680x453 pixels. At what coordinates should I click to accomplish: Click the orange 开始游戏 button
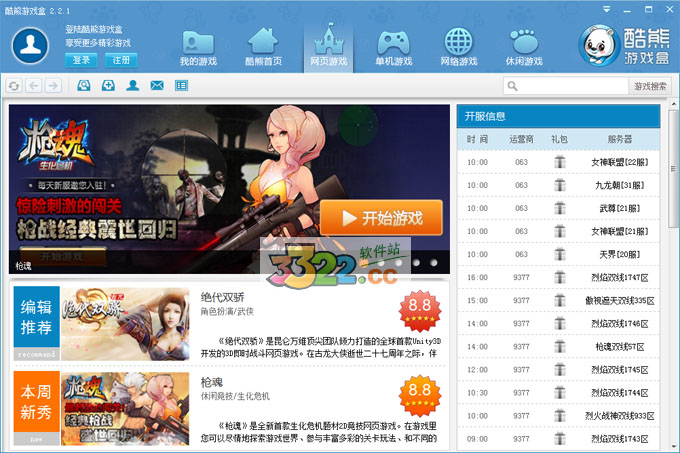point(381,218)
